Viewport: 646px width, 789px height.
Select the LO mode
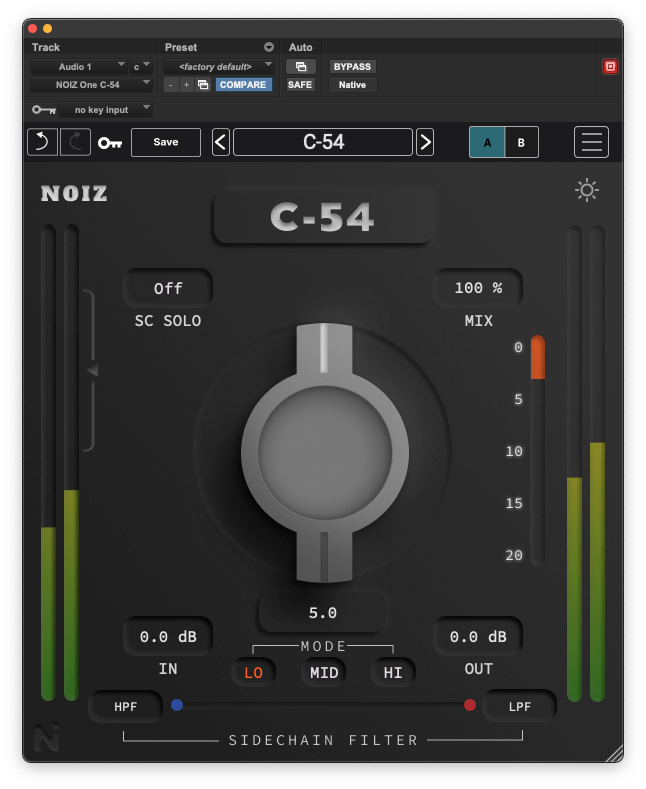253,673
